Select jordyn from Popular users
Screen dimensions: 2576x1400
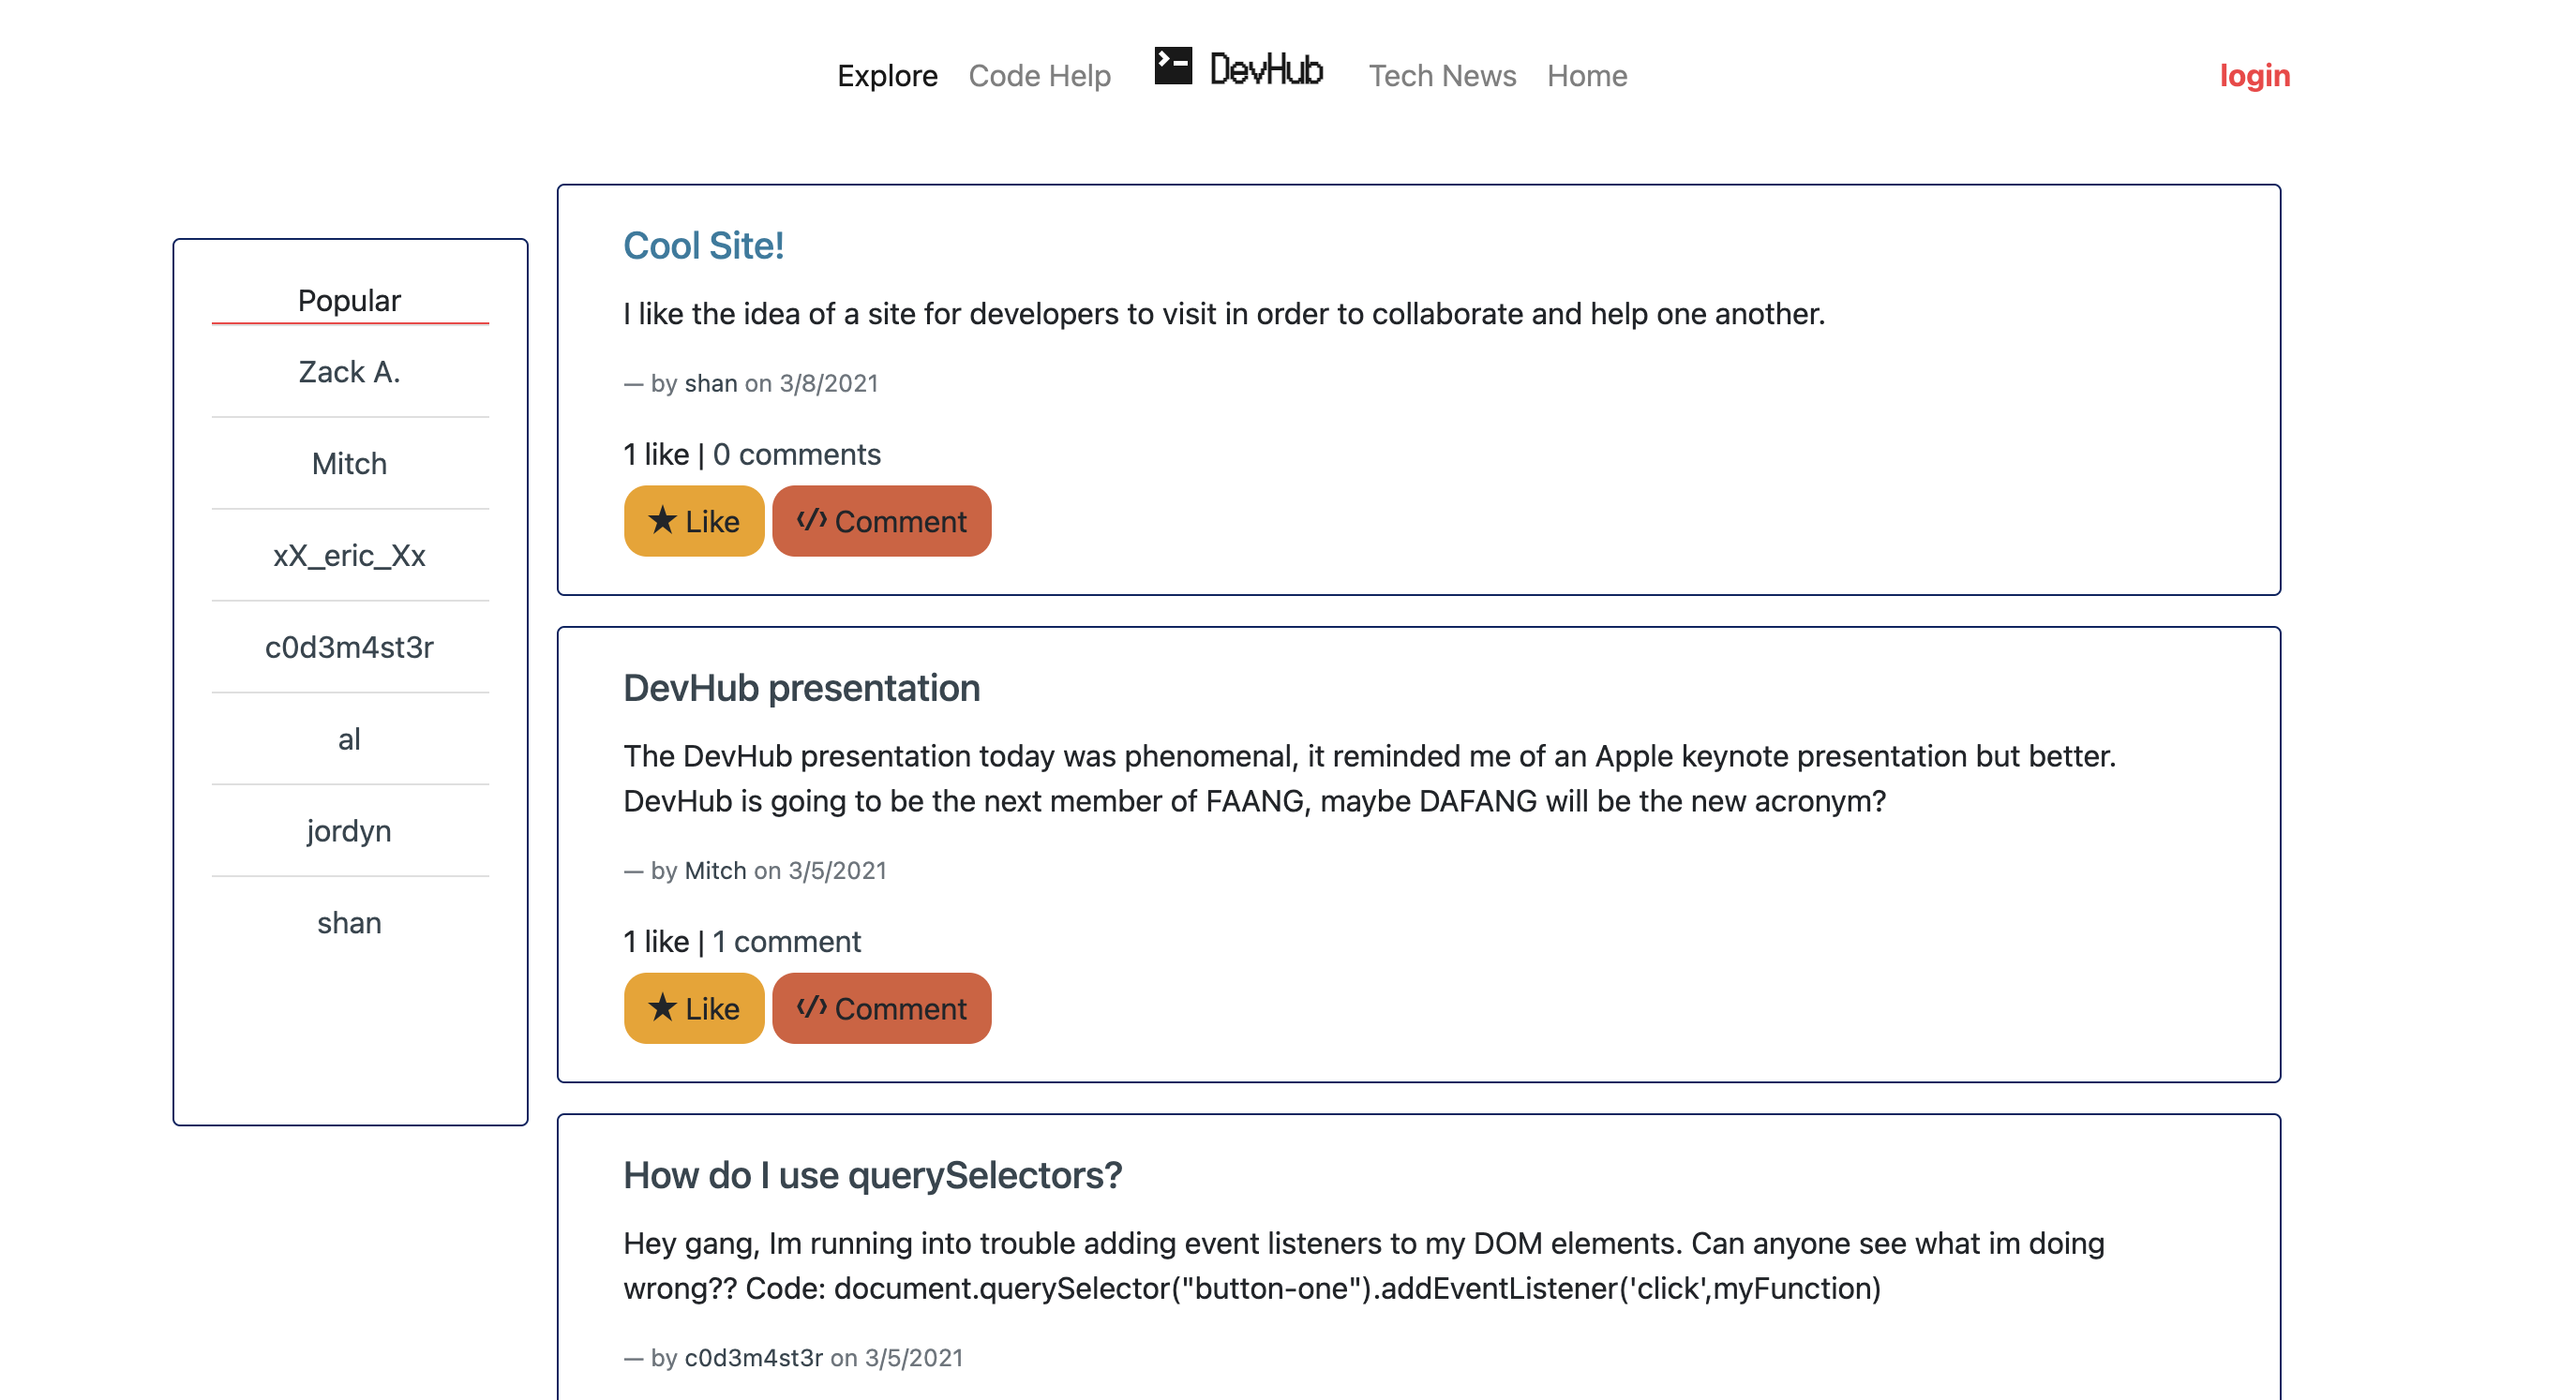pos(349,832)
